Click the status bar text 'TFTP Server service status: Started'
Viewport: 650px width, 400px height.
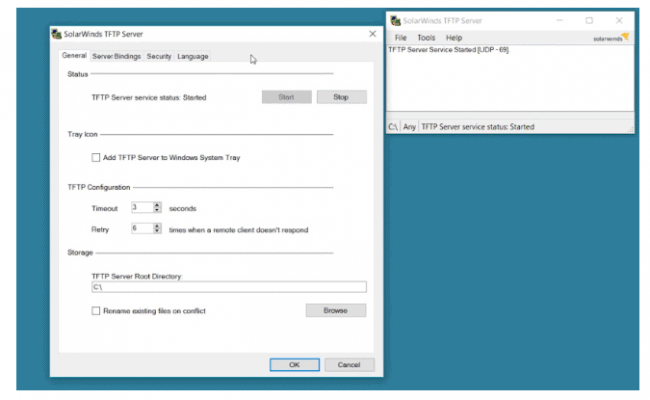click(x=478, y=127)
